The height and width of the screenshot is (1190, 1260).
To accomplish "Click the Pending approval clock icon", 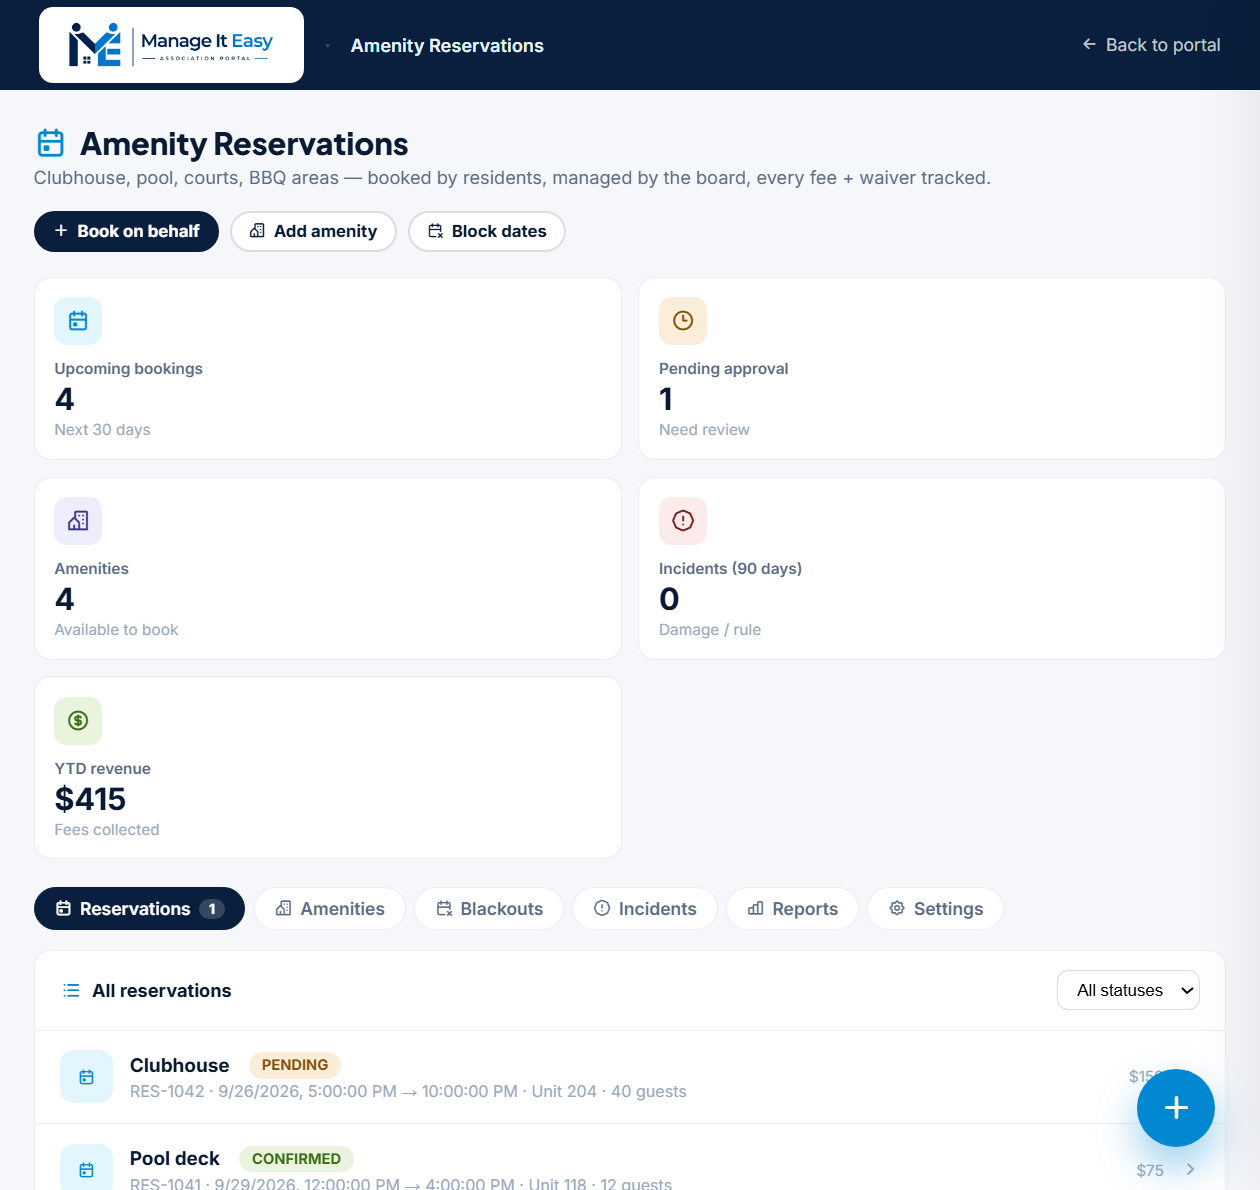I will point(683,321).
